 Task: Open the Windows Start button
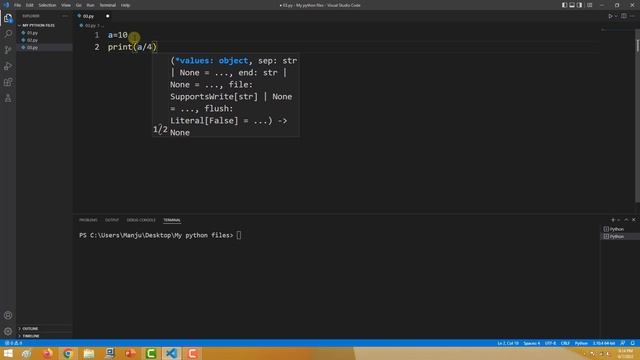8,353
